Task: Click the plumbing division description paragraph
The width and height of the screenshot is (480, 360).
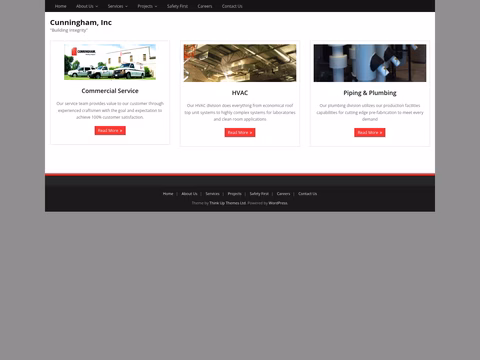Action: pyautogui.click(x=370, y=112)
